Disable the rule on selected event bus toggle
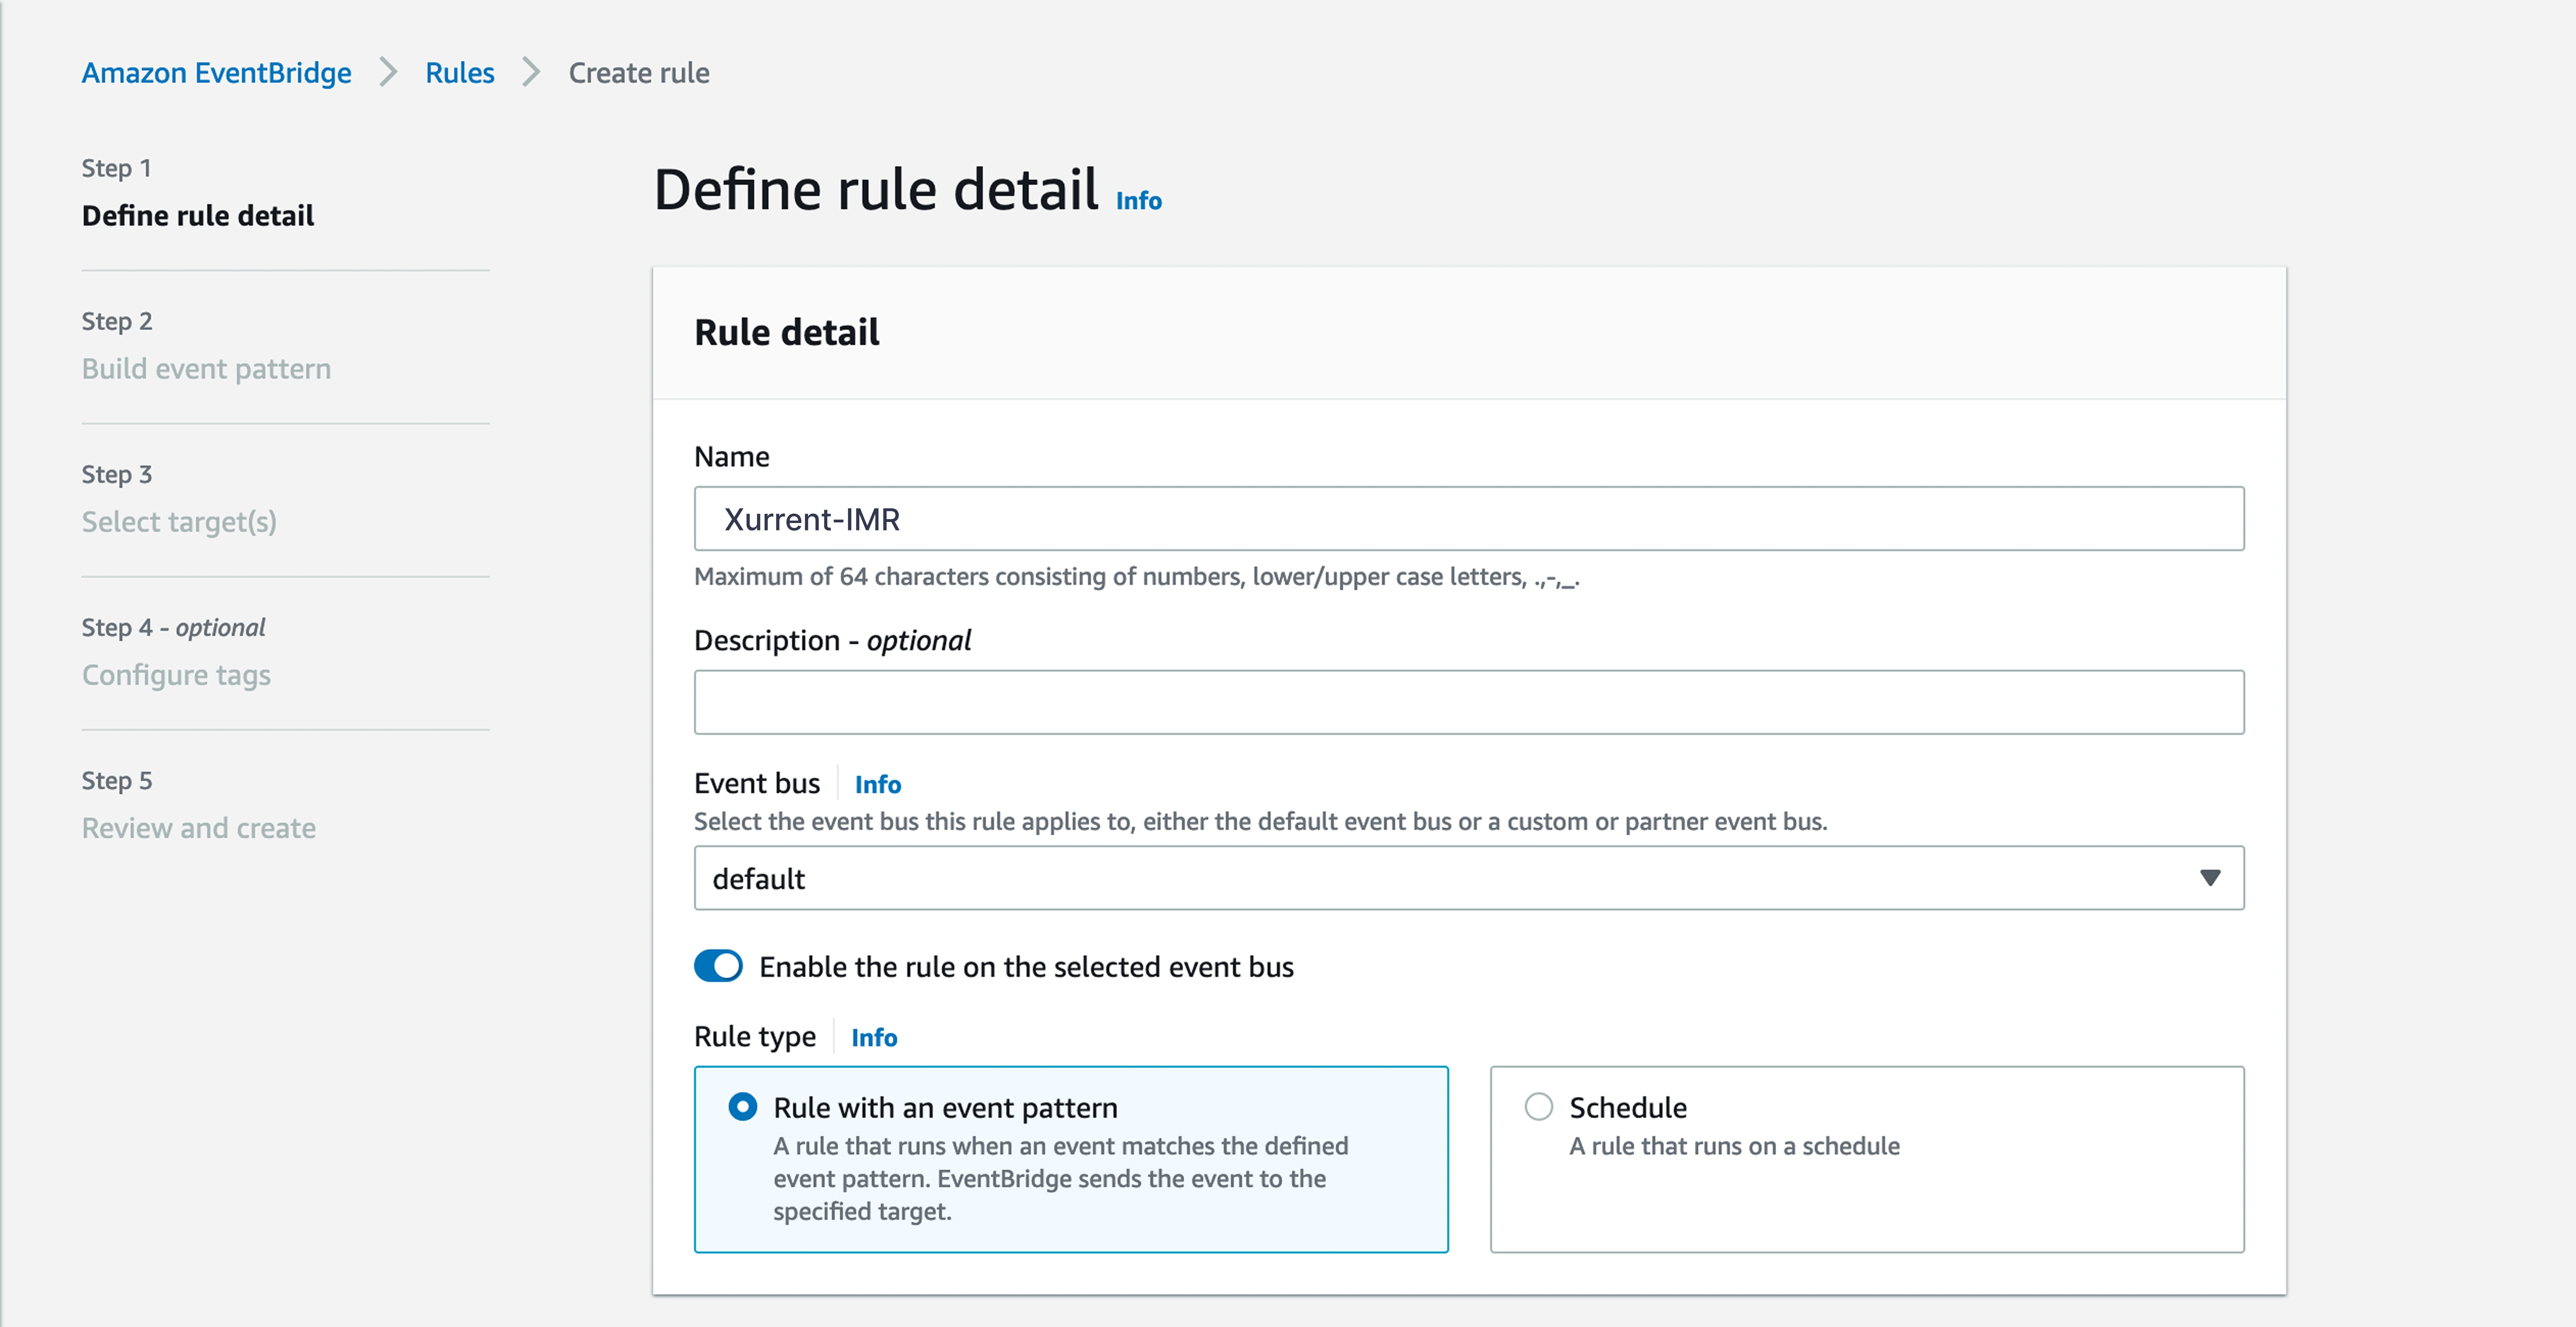The image size is (2576, 1327). click(718, 966)
